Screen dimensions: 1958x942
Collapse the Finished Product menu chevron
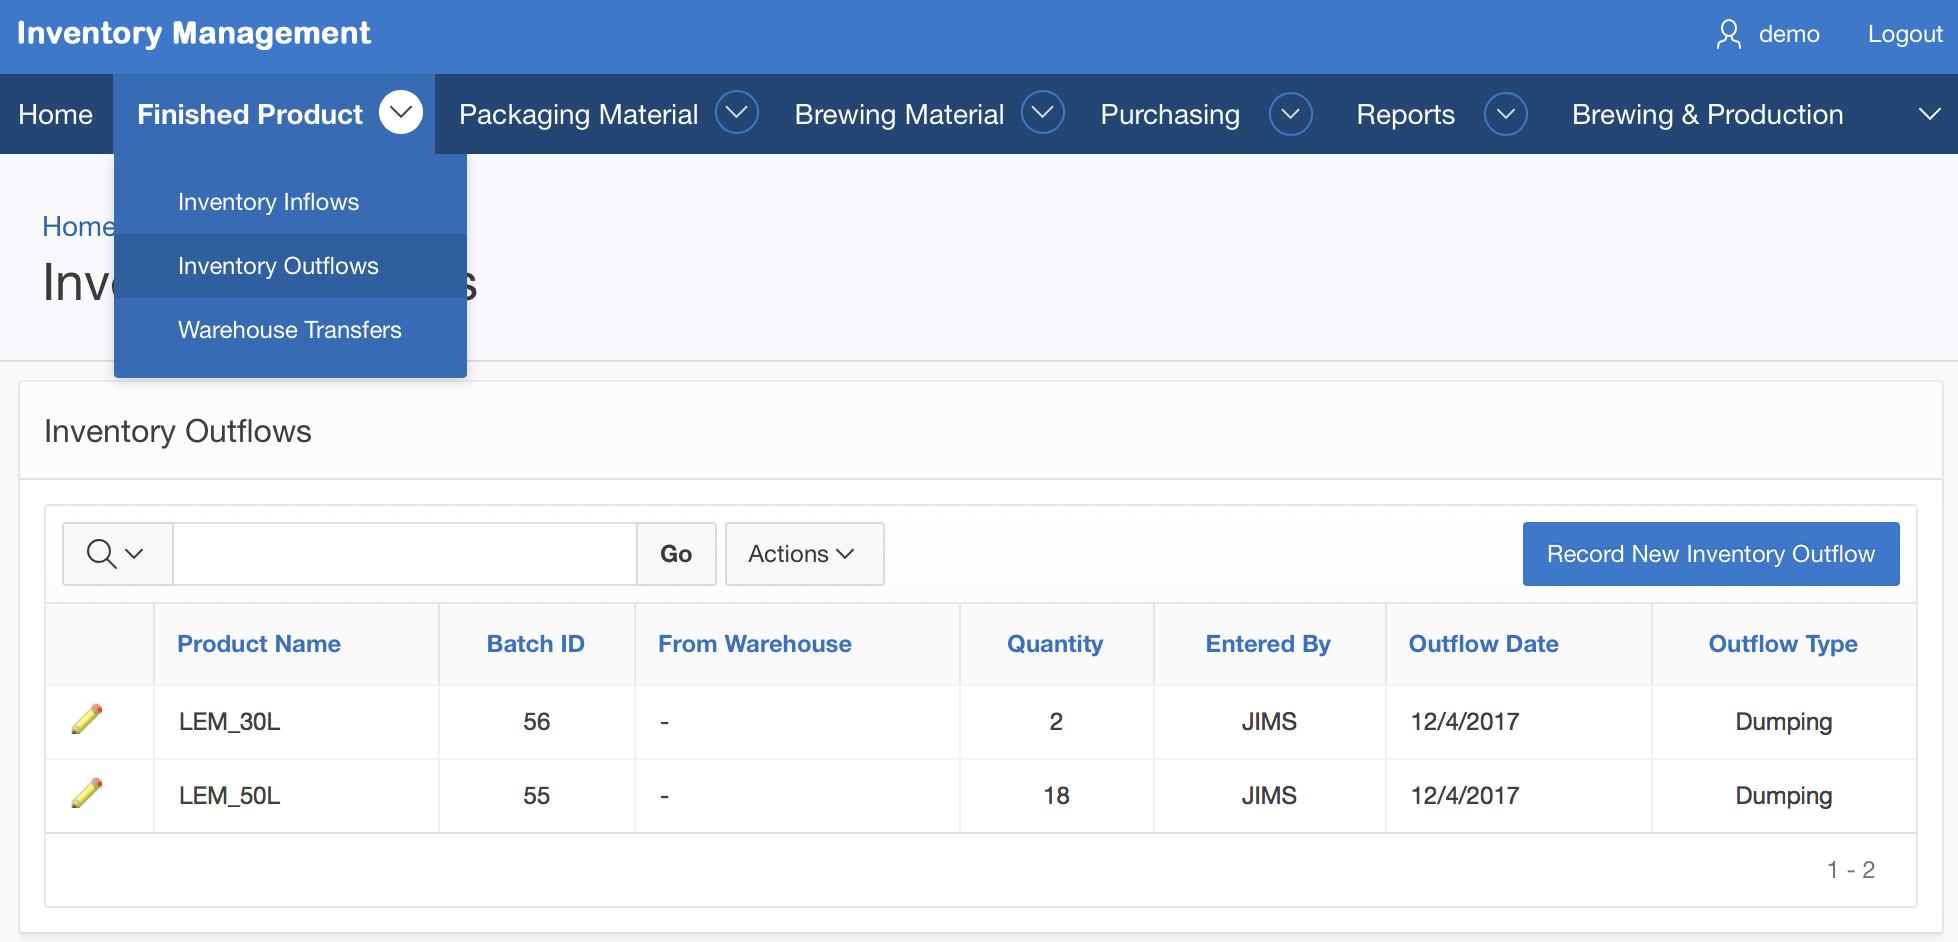(x=401, y=113)
